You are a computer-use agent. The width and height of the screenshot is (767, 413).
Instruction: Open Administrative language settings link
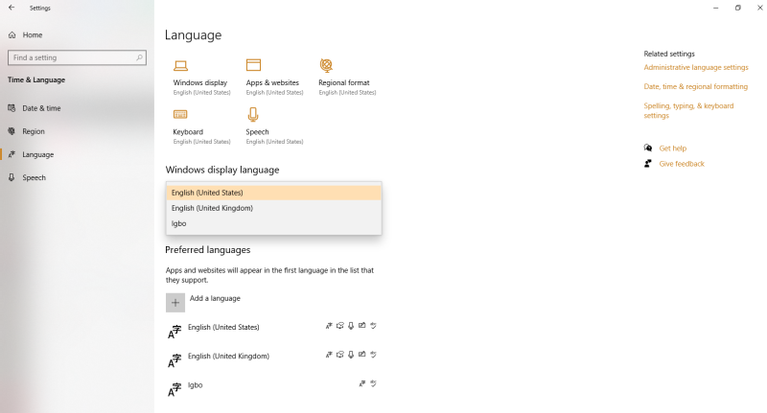[696, 68]
